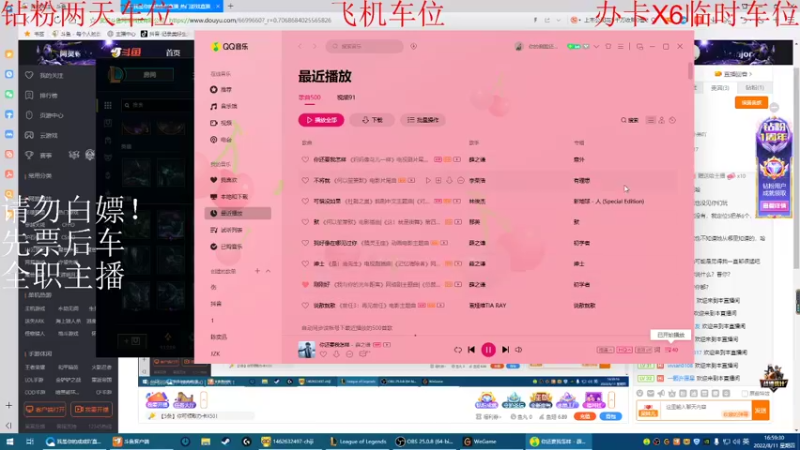This screenshot has width=800, height=450.
Task: Skip to previous track
Action: click(471, 349)
